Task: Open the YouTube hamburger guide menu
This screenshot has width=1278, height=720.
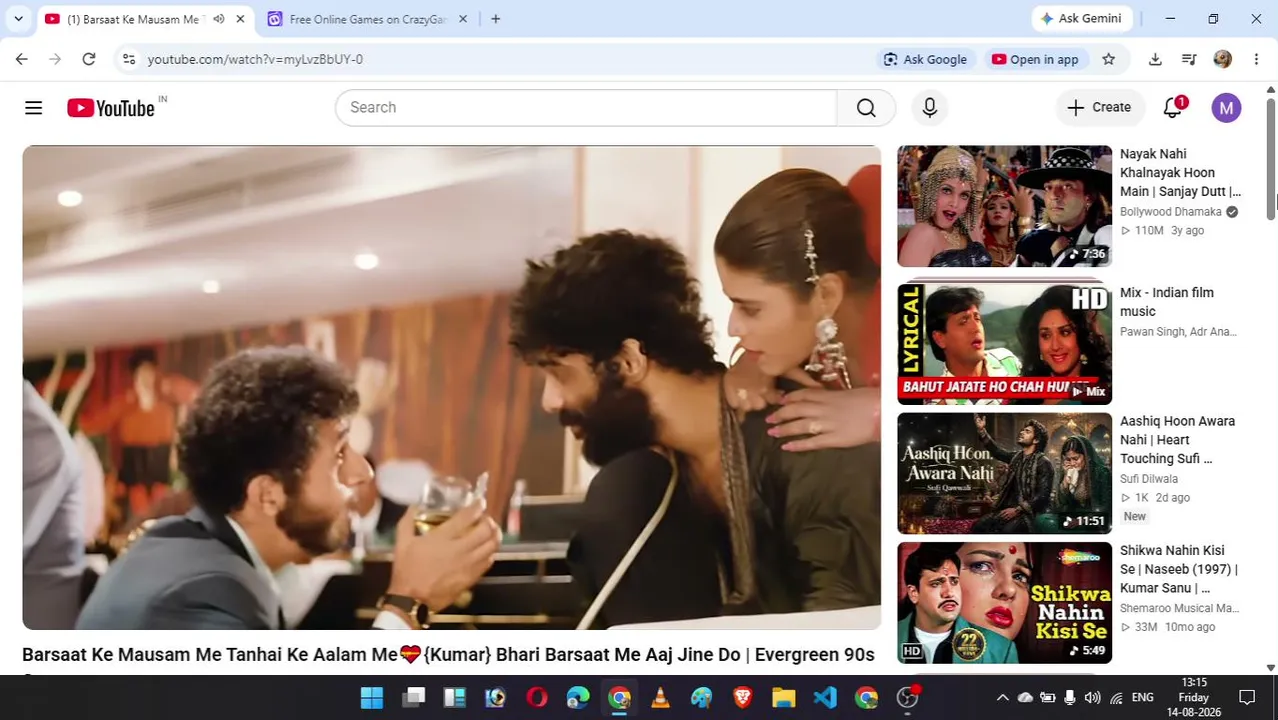Action: pos(33,108)
